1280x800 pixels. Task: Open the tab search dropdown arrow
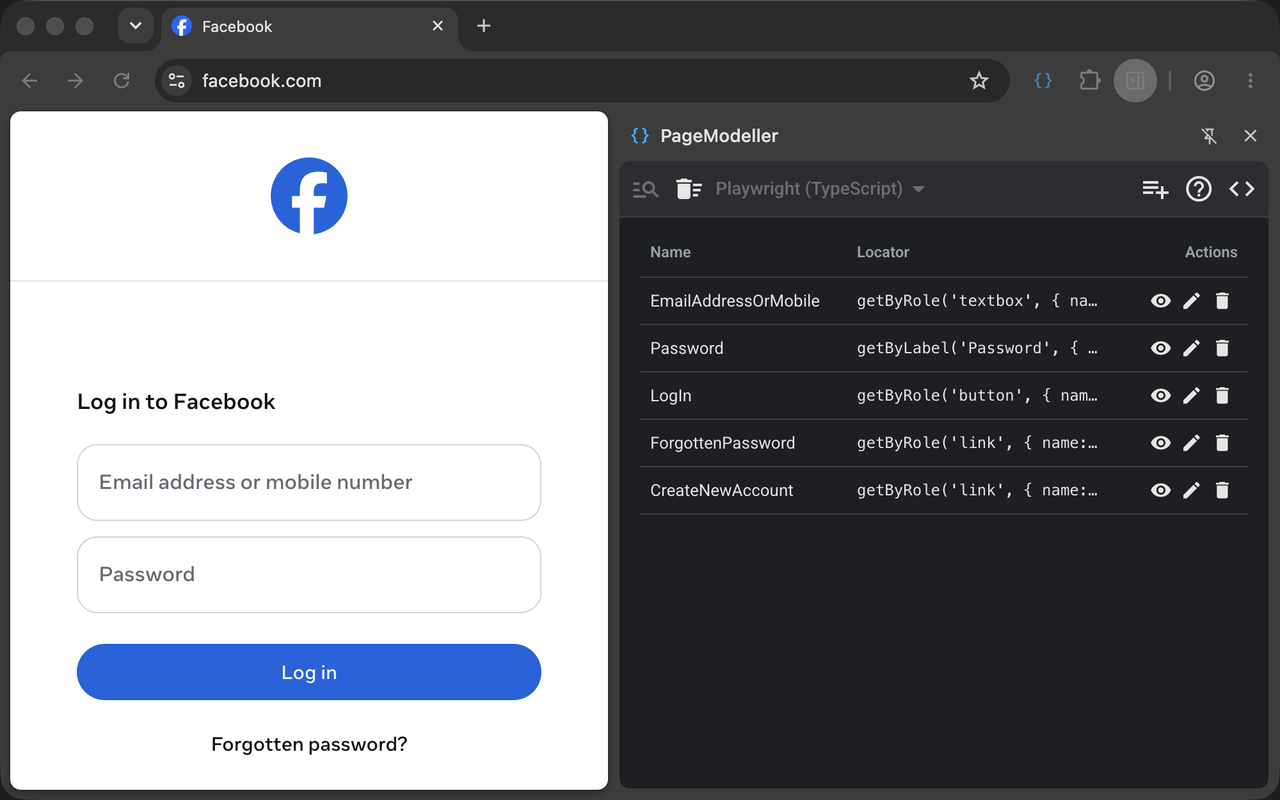[x=135, y=26]
